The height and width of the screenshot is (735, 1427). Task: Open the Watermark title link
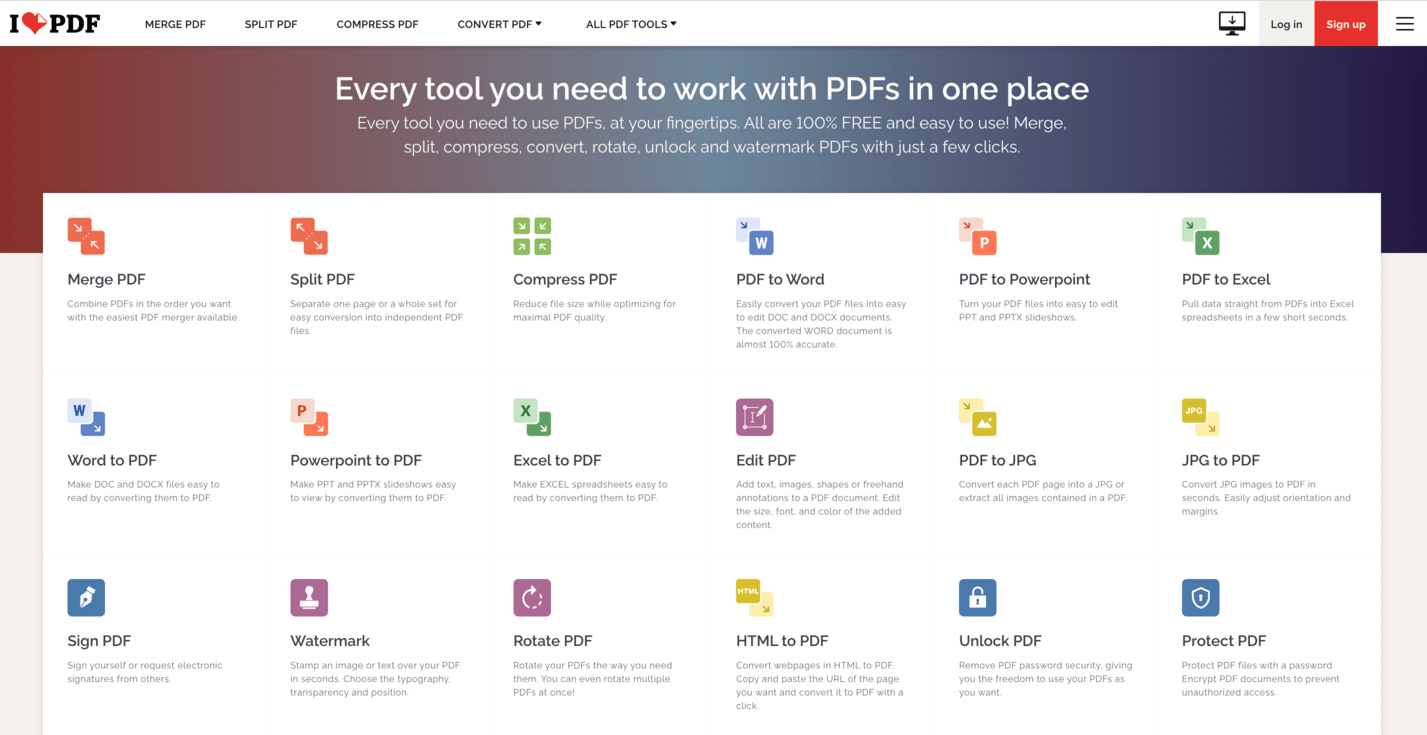tap(330, 641)
